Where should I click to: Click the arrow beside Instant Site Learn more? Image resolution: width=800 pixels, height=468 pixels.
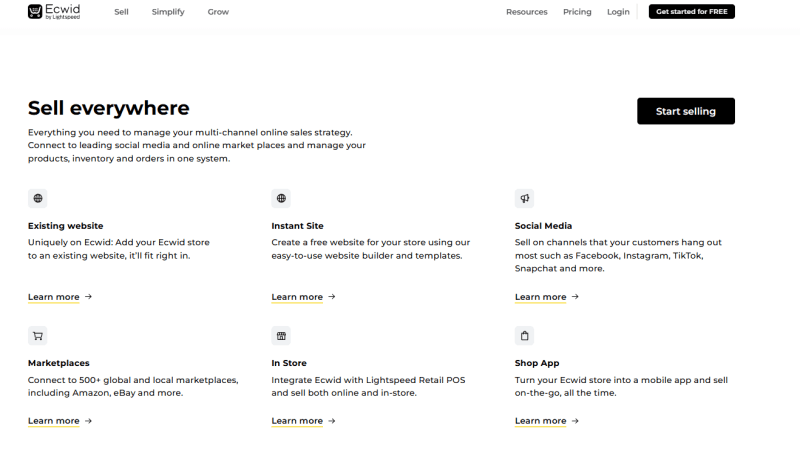332,297
